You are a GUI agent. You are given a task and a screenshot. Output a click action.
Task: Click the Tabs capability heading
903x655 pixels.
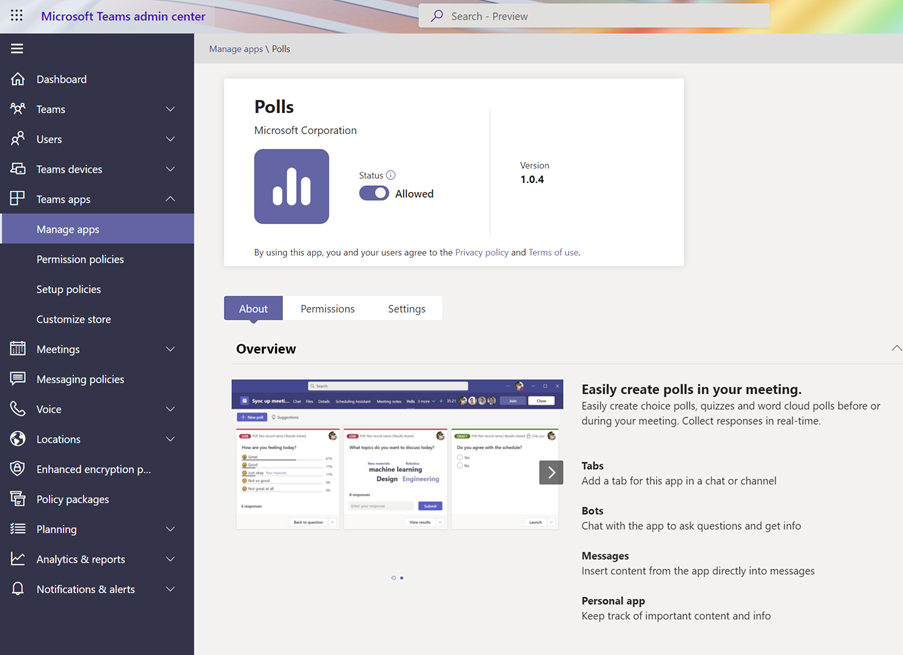(593, 465)
